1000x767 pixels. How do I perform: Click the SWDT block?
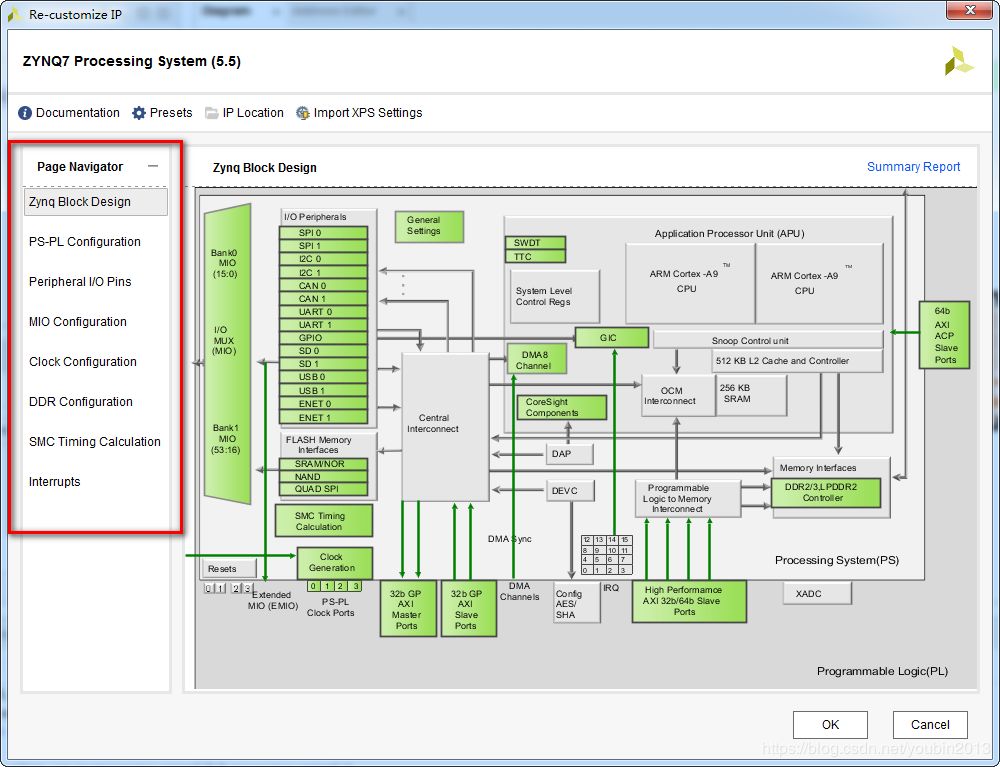(535, 243)
